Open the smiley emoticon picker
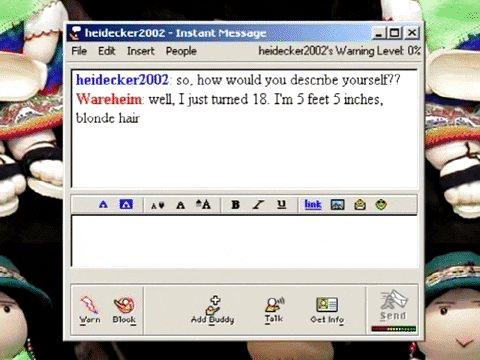 tap(381, 204)
